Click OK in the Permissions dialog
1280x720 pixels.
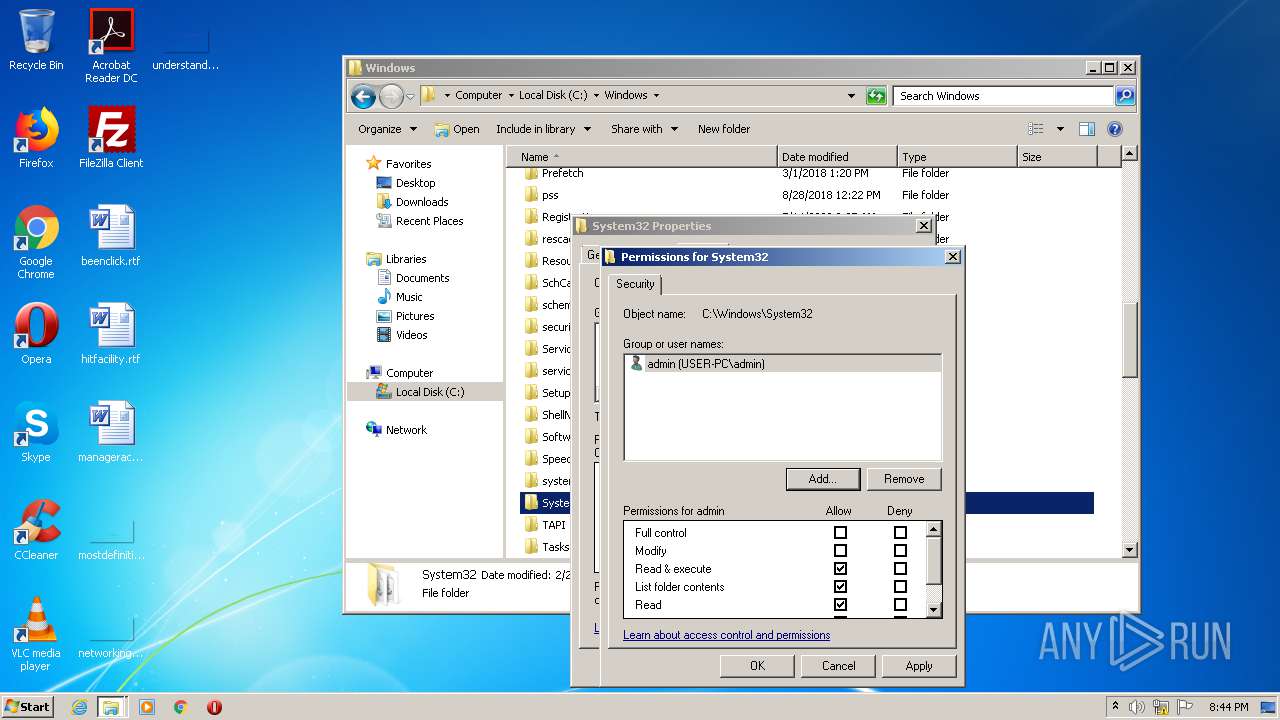pyautogui.click(x=757, y=666)
